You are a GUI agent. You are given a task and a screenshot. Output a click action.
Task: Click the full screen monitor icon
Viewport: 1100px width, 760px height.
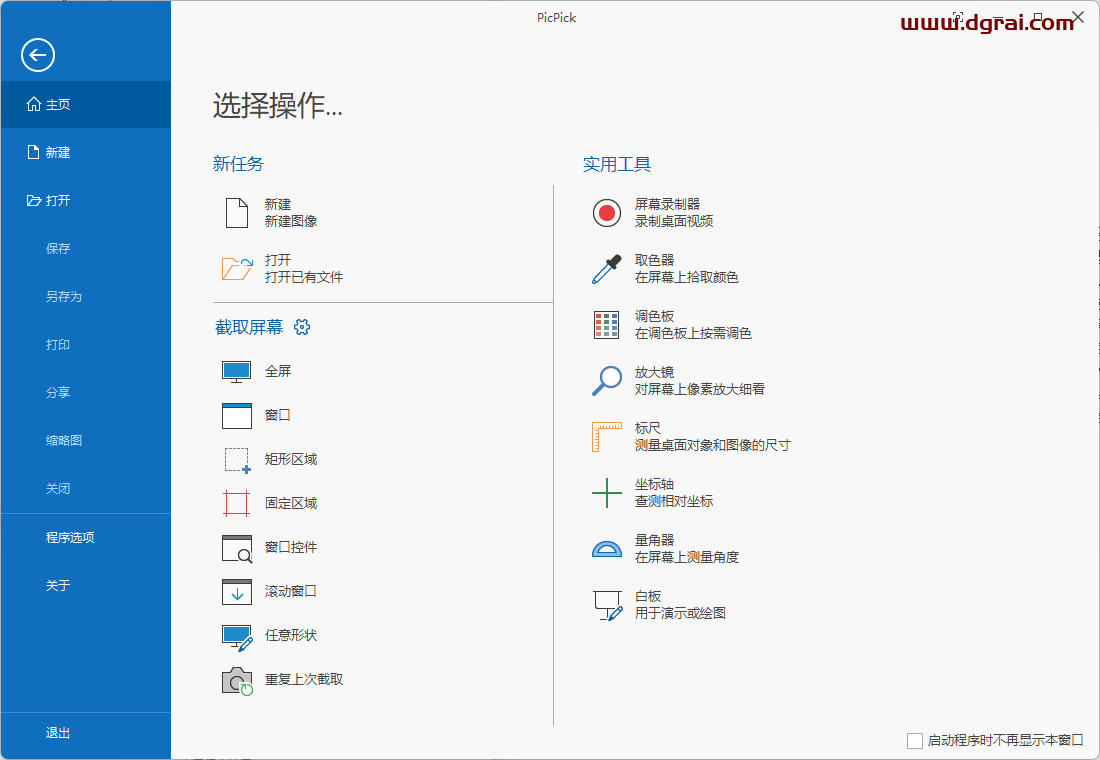236,372
